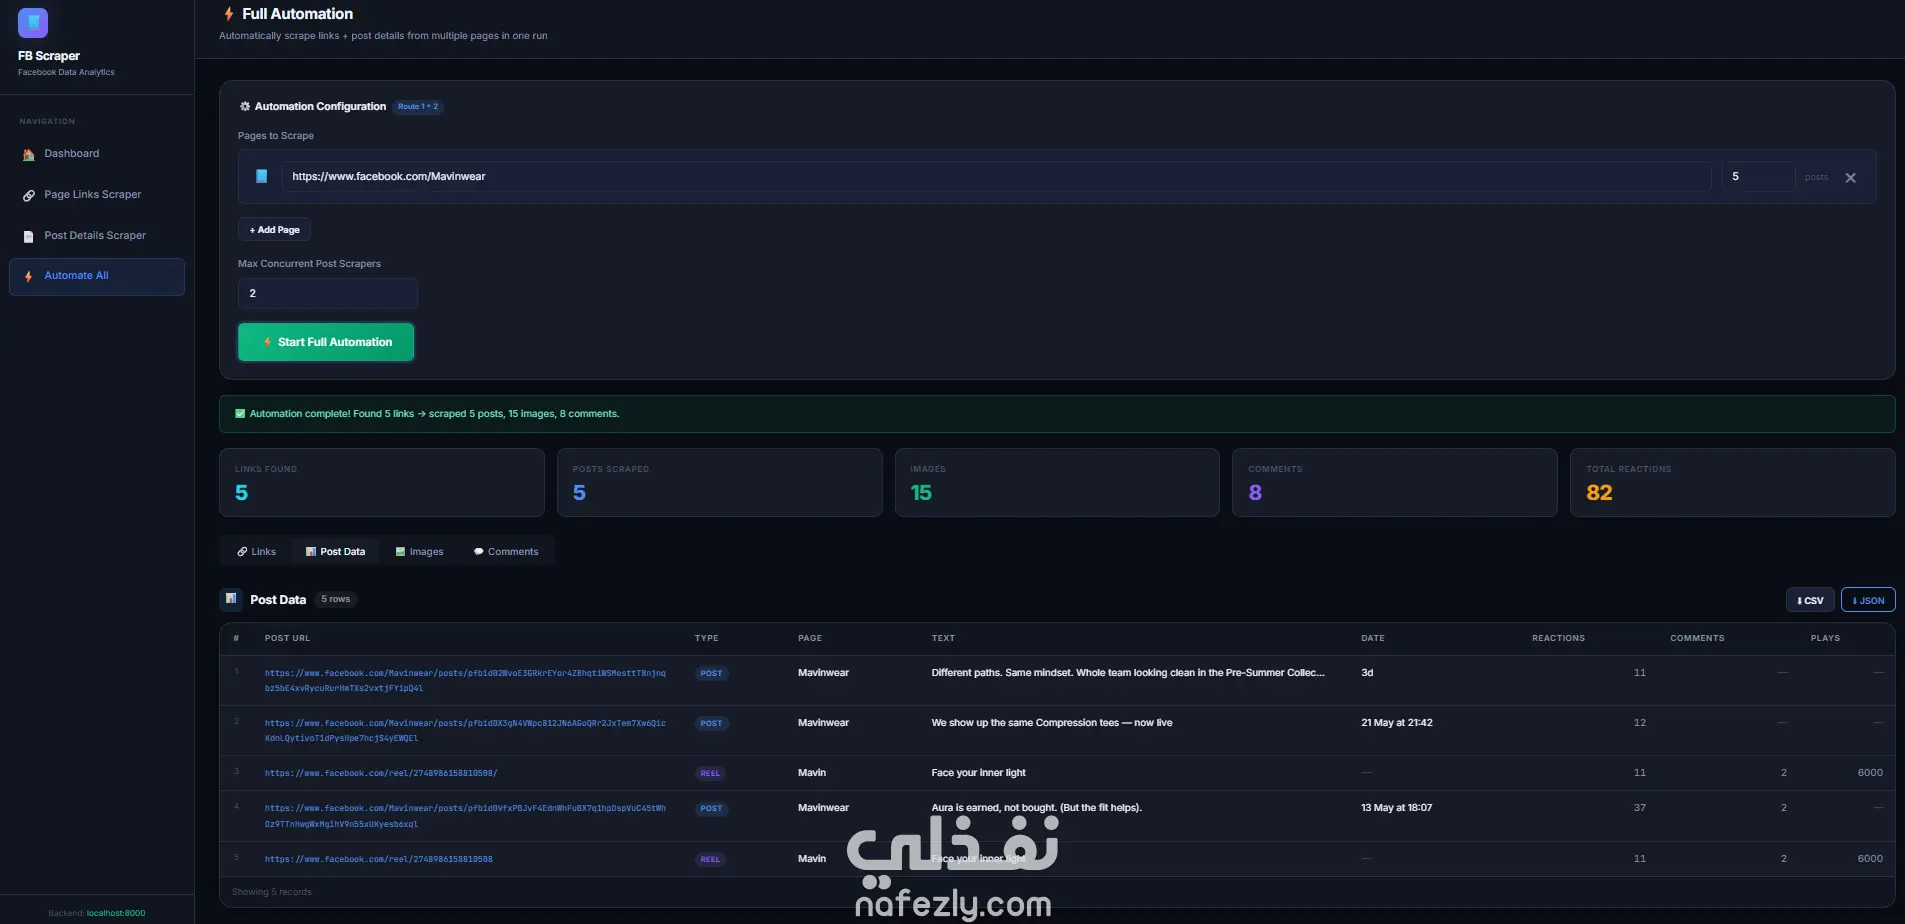Click the Dashboard house icon
The height and width of the screenshot is (924, 1905).
coord(29,154)
